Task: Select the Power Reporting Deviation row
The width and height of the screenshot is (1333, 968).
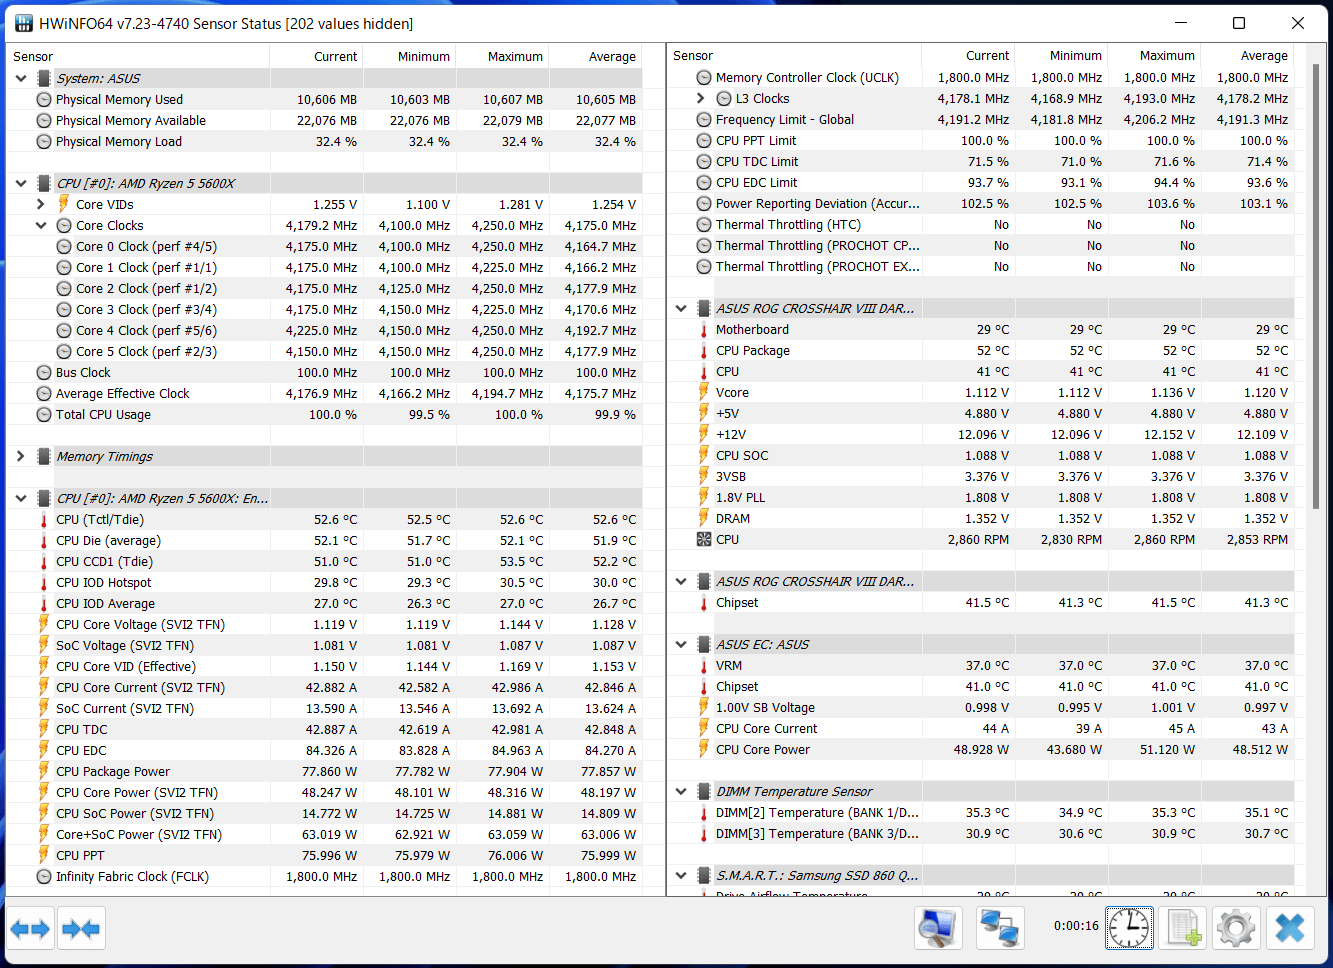Action: point(981,204)
